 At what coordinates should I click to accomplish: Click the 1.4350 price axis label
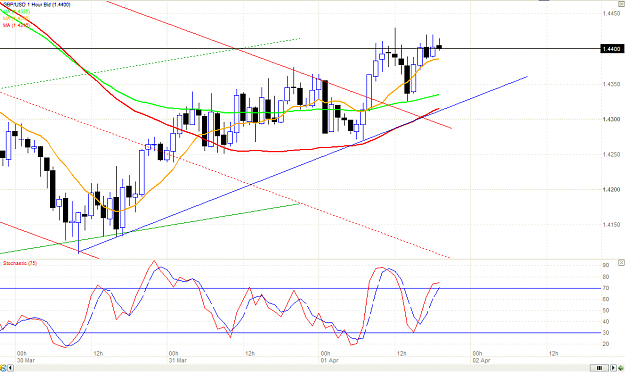[611, 84]
